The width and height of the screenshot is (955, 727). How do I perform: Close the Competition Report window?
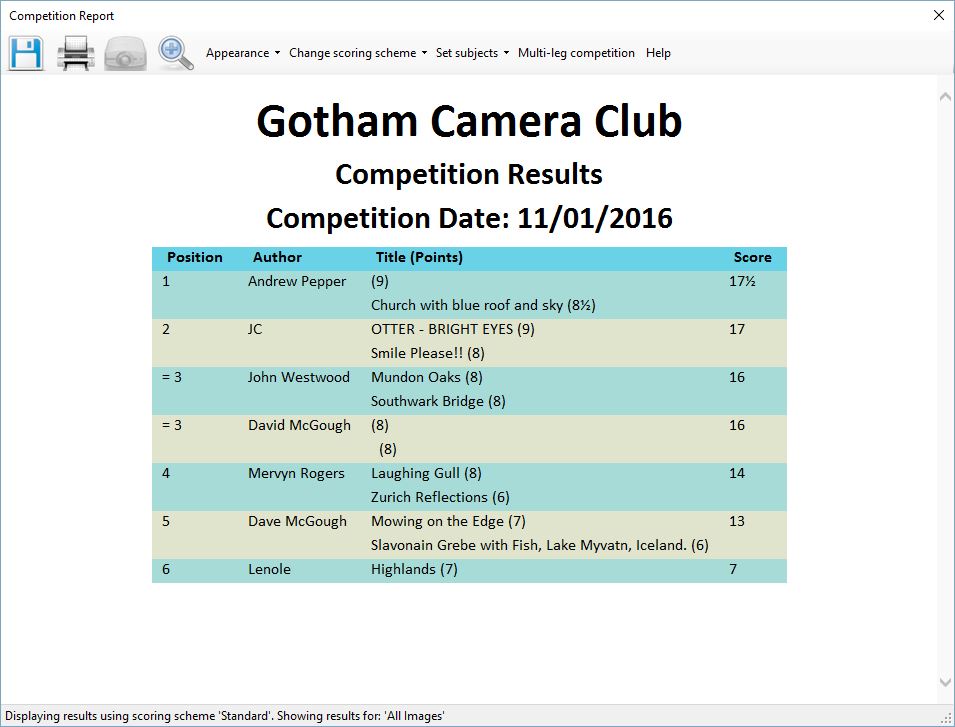tap(939, 15)
